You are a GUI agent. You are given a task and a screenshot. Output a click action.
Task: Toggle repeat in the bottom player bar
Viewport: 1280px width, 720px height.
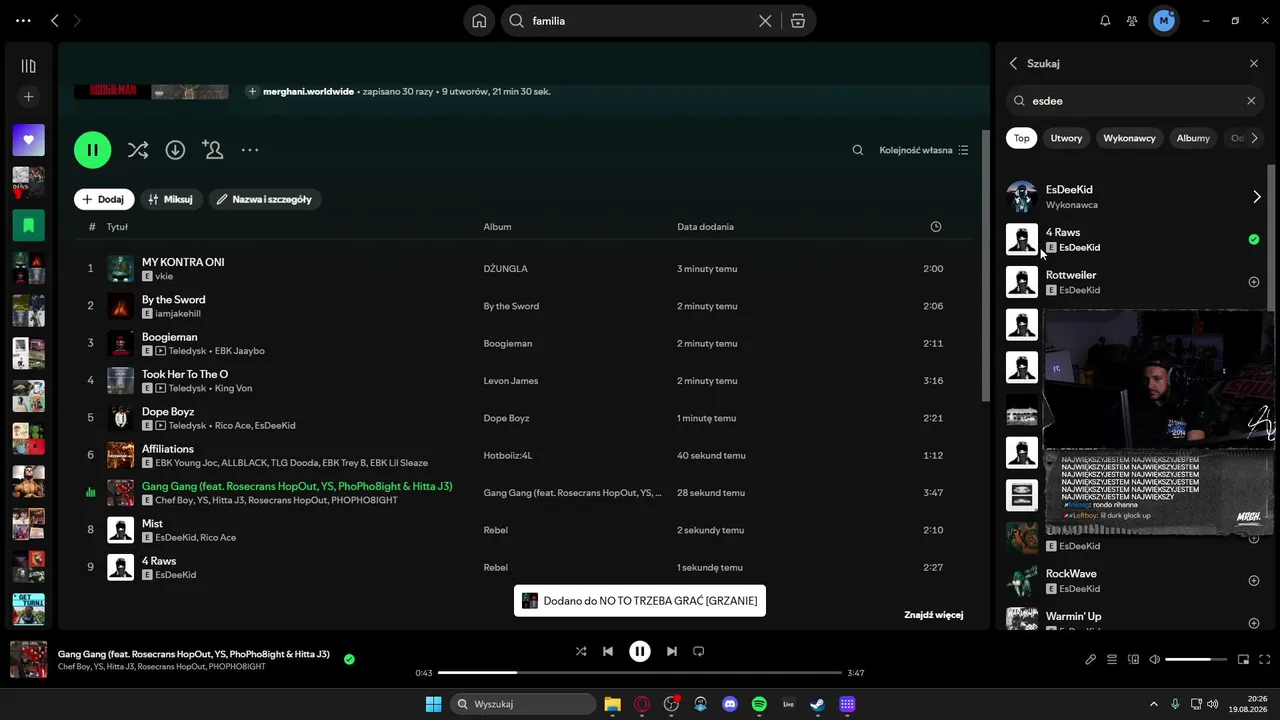pos(699,651)
